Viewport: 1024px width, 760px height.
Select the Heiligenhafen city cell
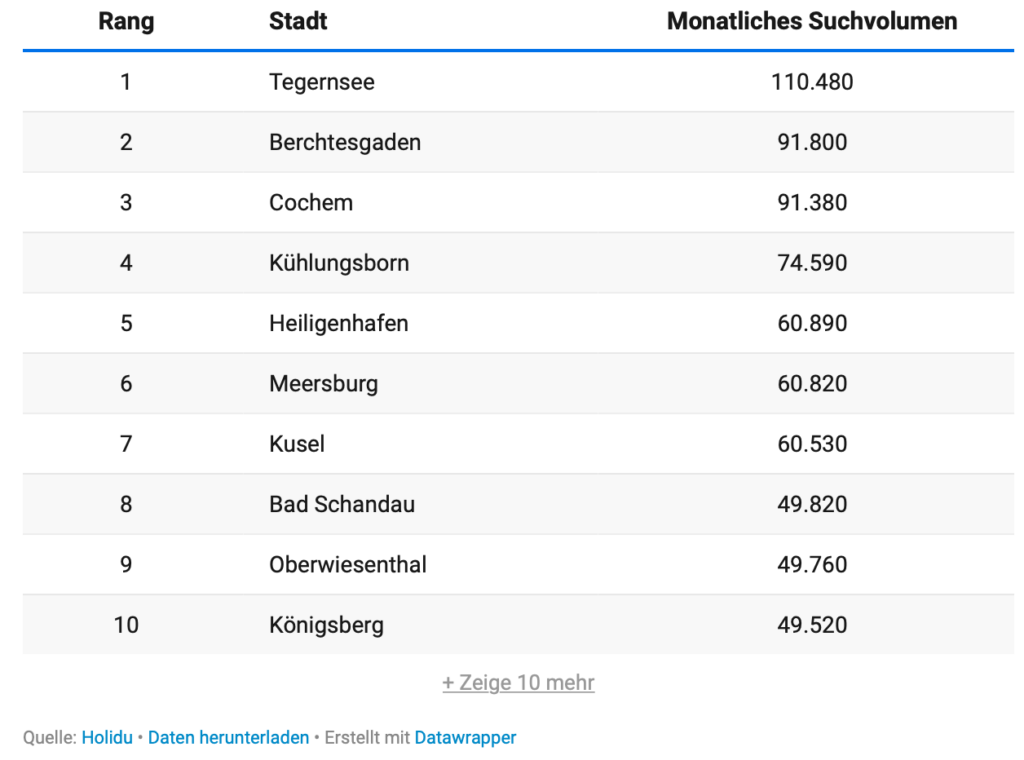pos(339,323)
